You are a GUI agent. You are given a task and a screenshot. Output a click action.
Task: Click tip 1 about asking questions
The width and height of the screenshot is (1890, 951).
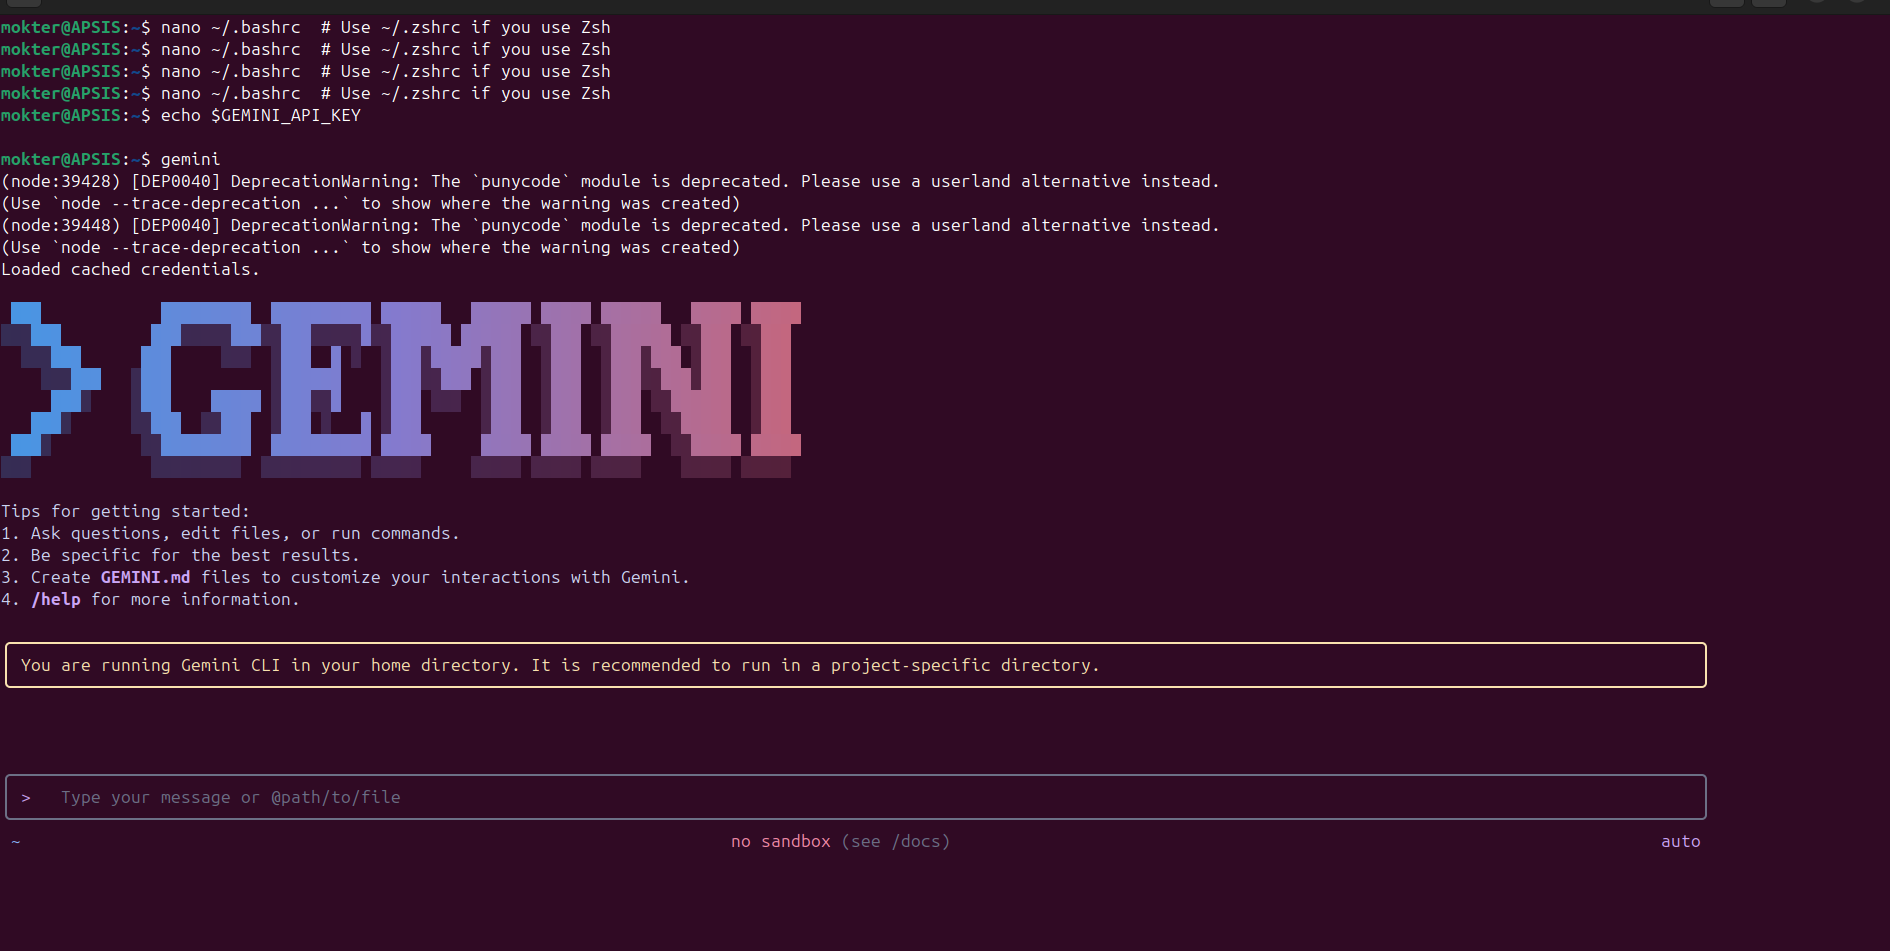(x=230, y=533)
